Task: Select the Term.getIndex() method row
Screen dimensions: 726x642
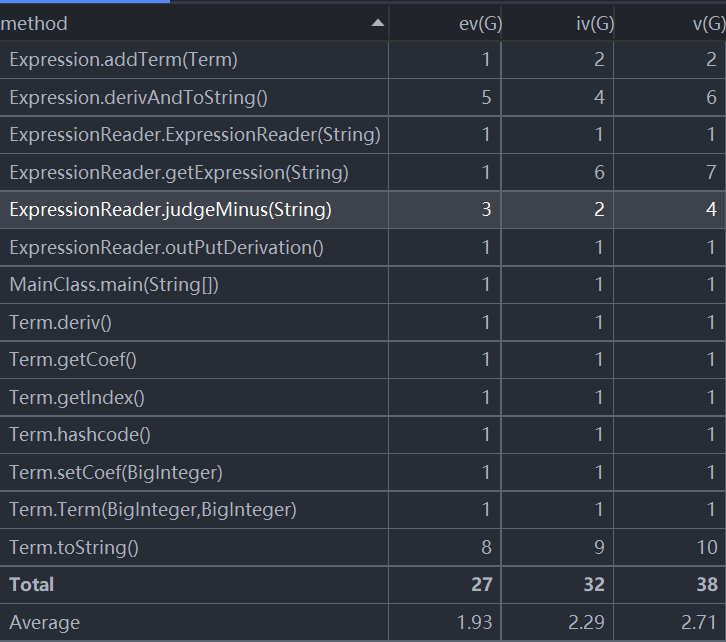Action: coord(363,398)
